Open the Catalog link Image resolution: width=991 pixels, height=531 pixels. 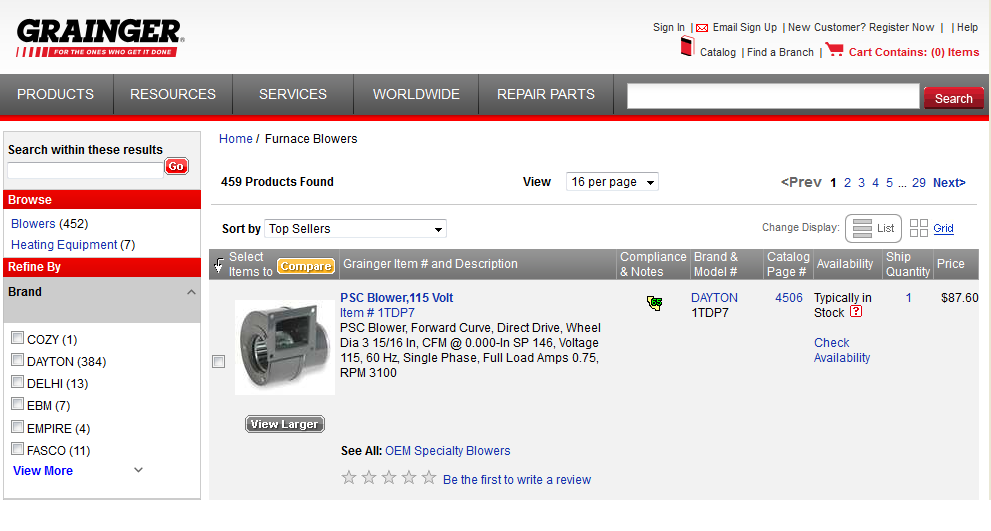click(x=718, y=52)
